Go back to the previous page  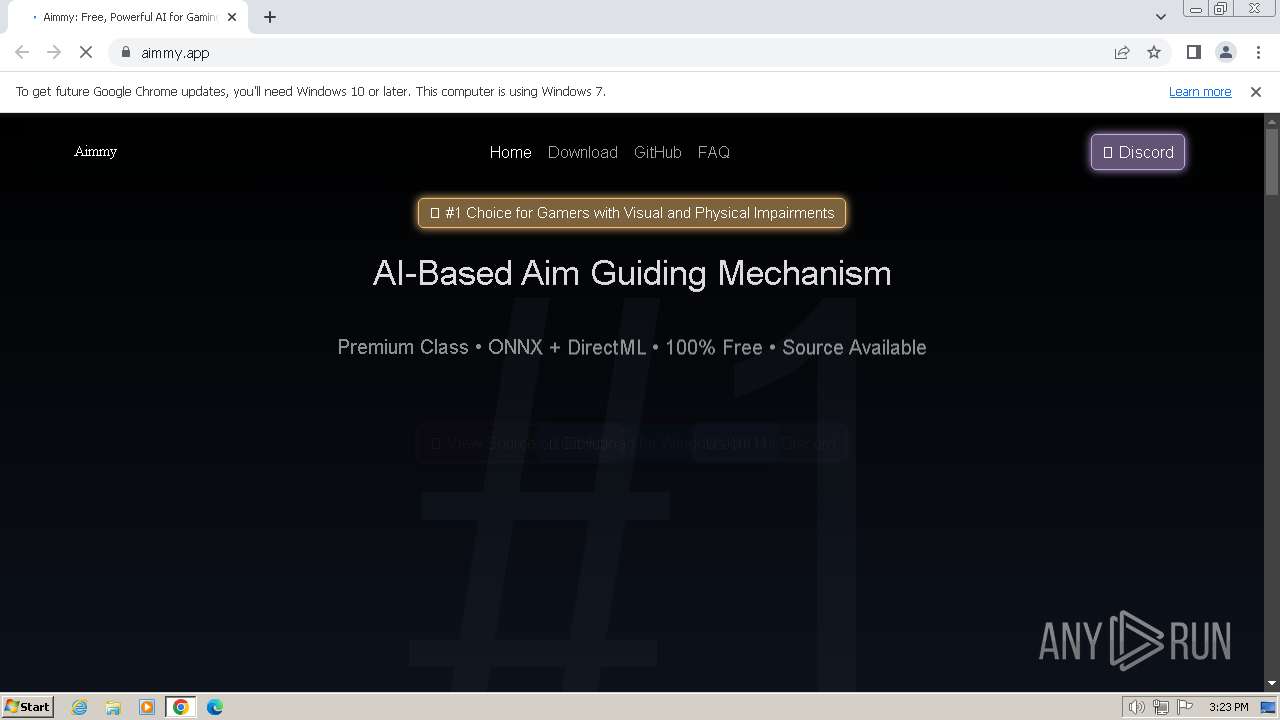pos(22,52)
